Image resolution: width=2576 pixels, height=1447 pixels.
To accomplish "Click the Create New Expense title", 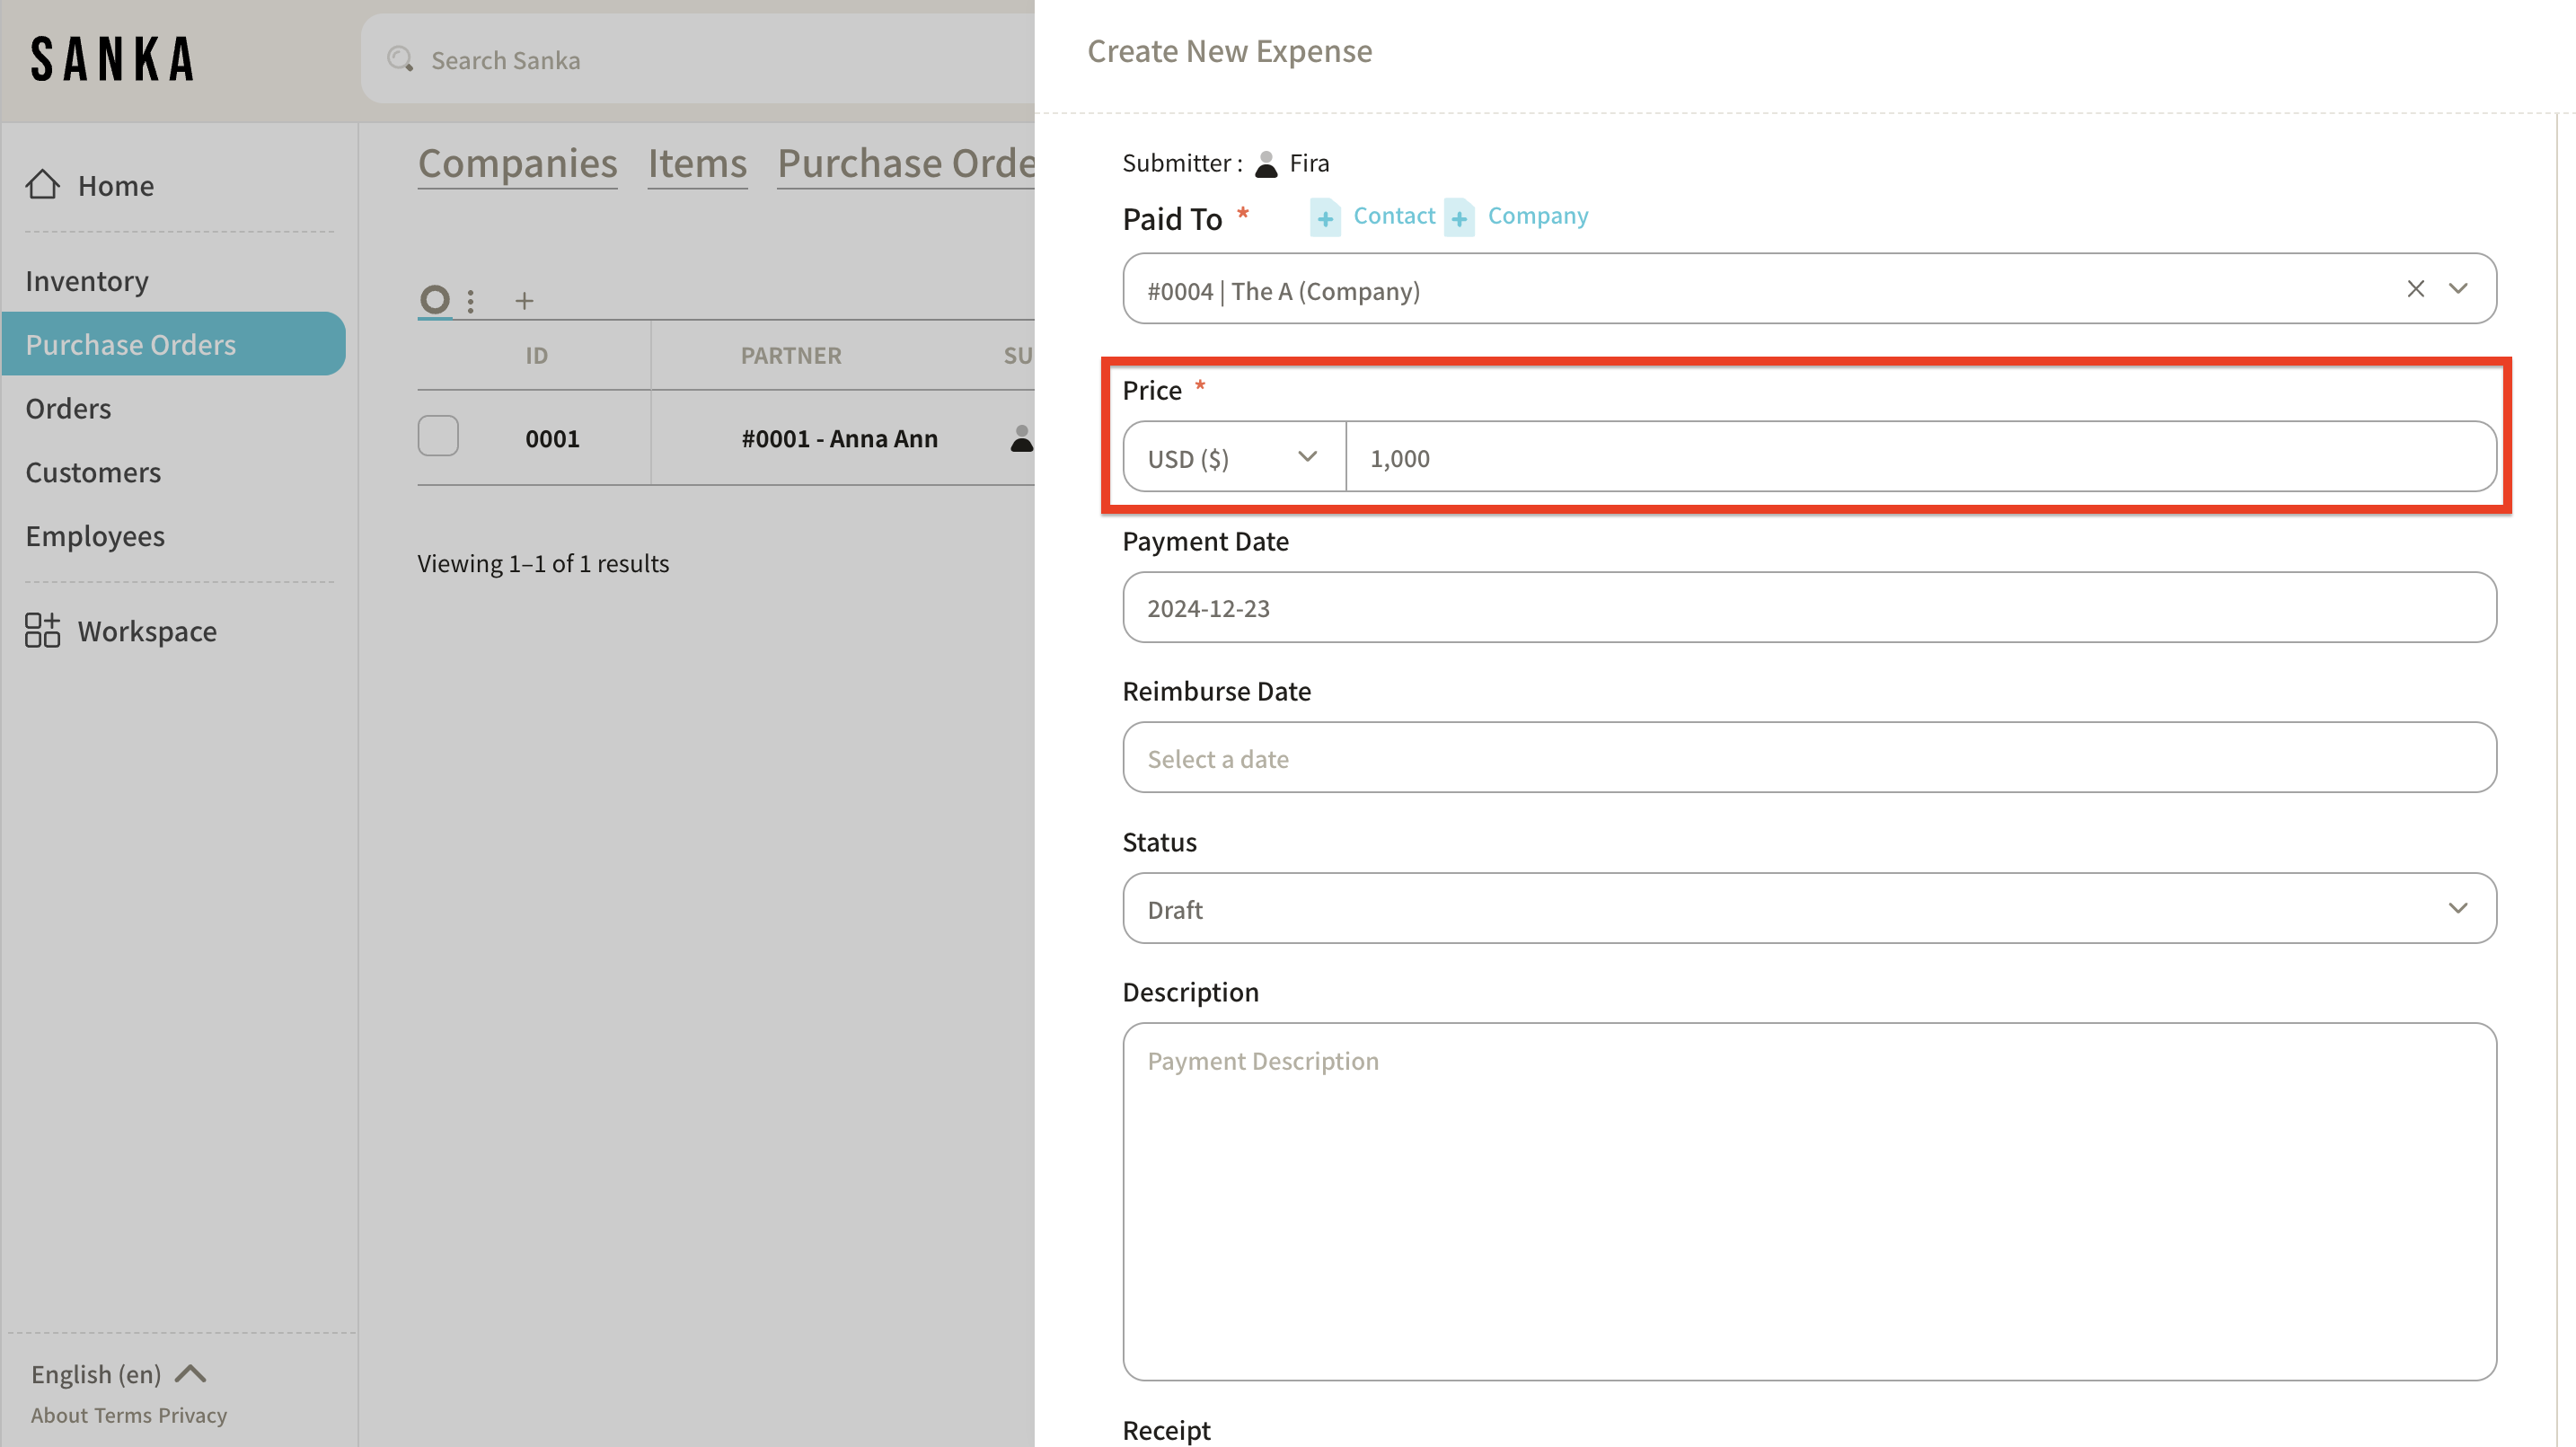I will [1229, 51].
